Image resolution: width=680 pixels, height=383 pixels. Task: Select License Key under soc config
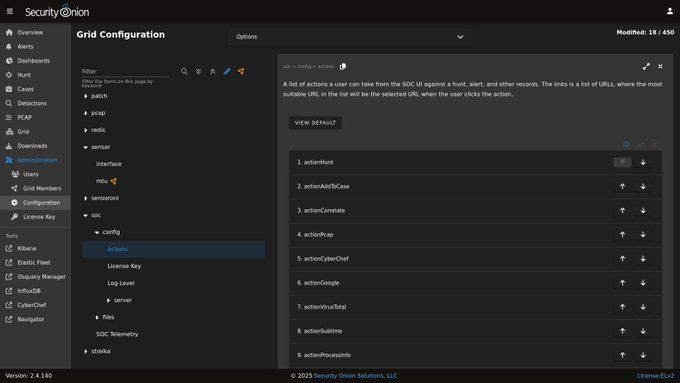(124, 266)
